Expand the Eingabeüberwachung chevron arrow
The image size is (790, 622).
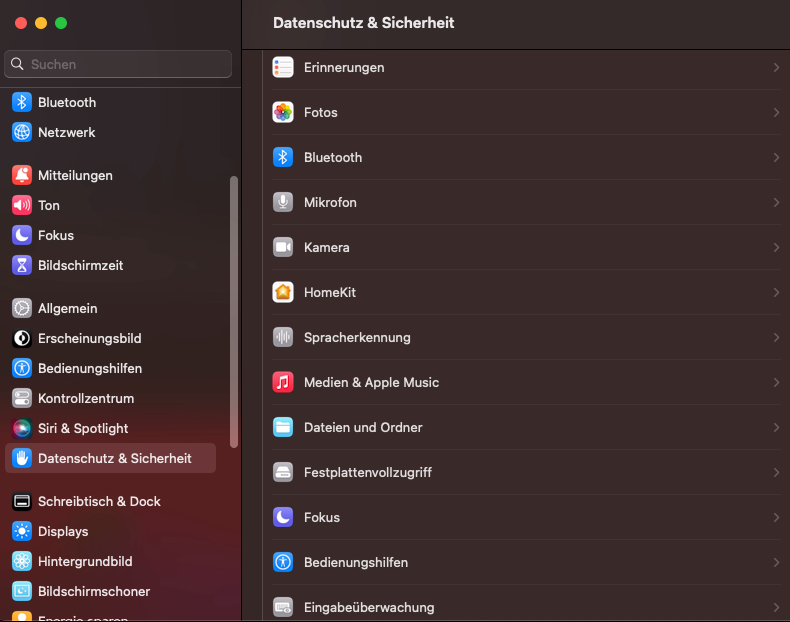point(776,607)
